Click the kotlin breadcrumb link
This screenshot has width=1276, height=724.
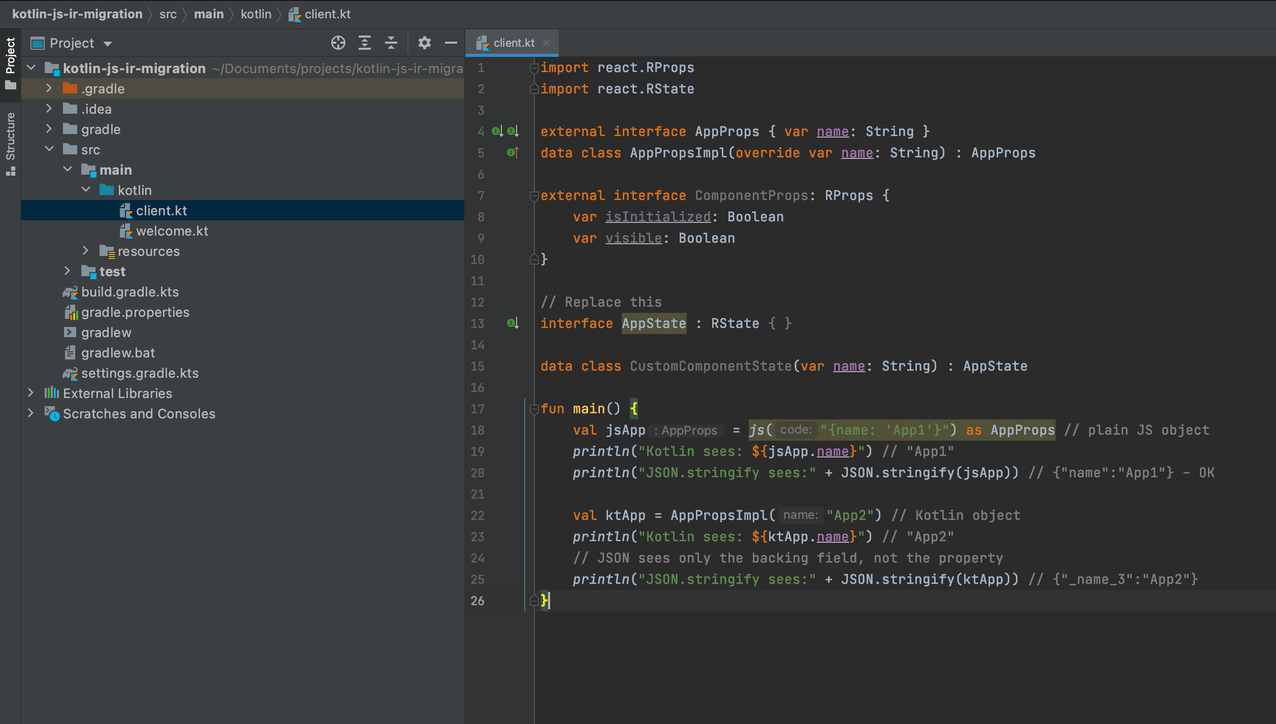click(x=256, y=14)
